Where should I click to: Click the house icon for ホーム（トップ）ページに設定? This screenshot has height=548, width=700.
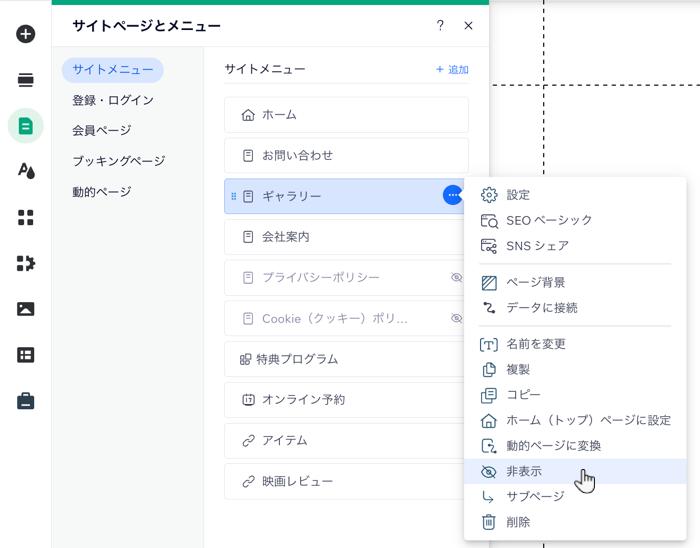point(489,420)
